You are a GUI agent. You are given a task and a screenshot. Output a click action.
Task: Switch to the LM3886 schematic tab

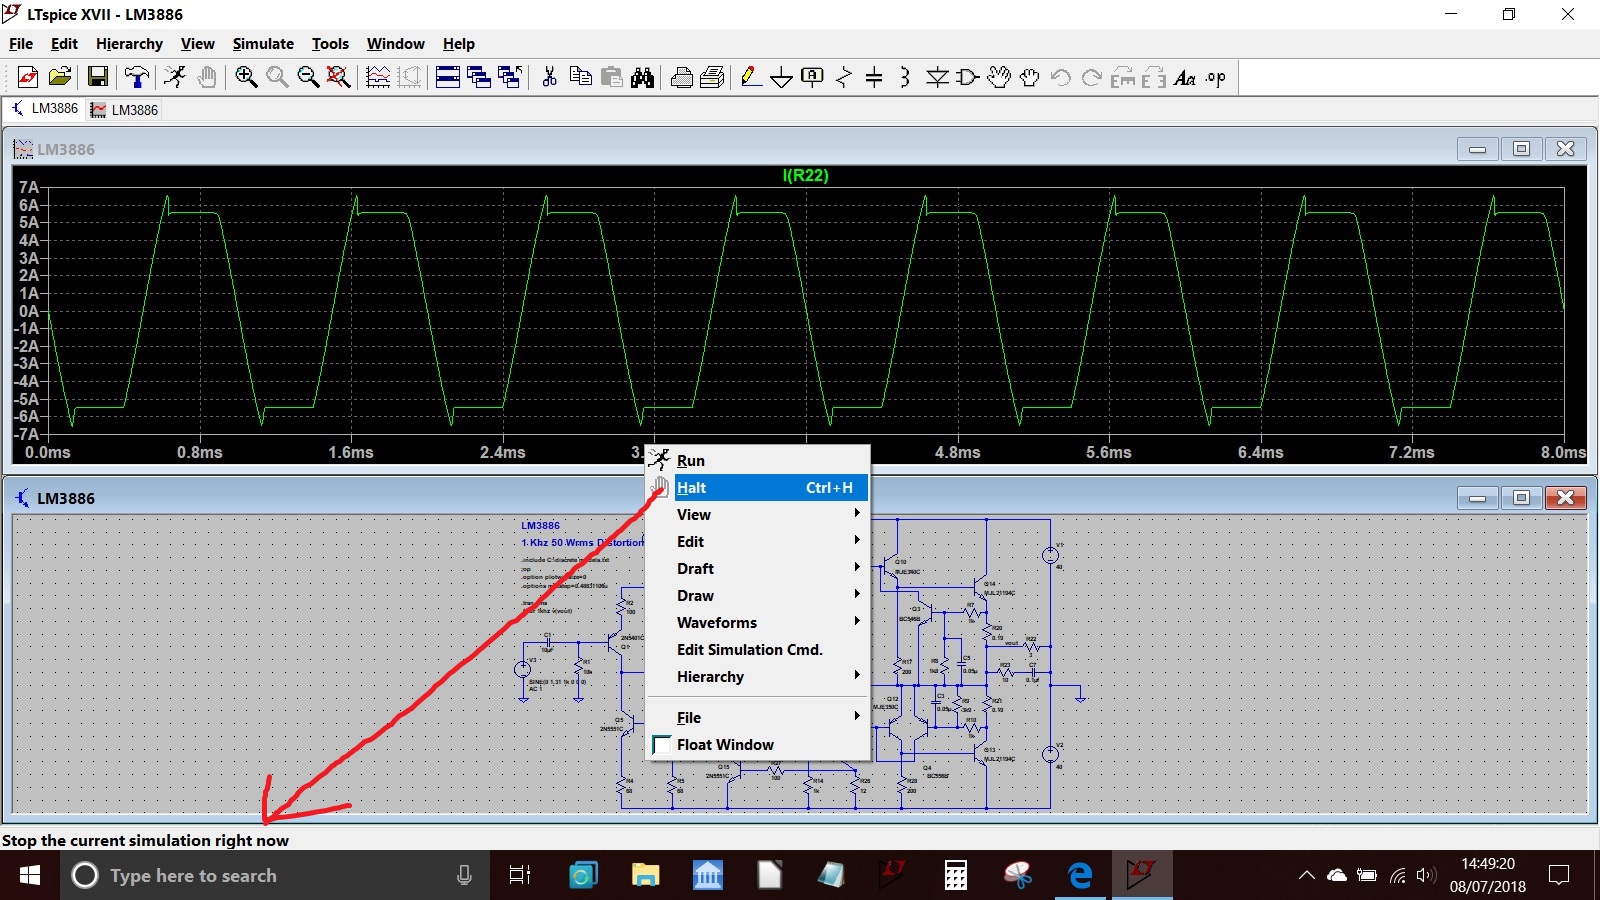click(44, 109)
